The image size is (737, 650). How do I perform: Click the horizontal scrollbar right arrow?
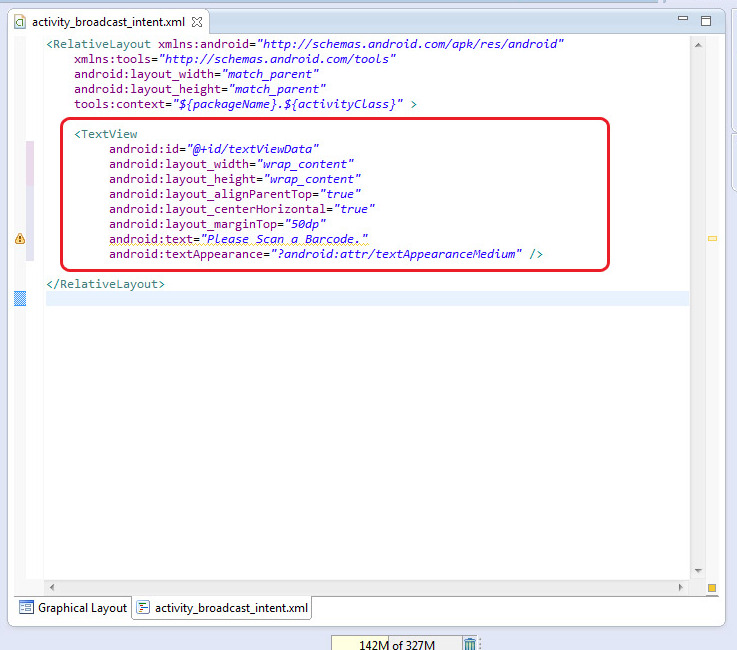click(683, 587)
